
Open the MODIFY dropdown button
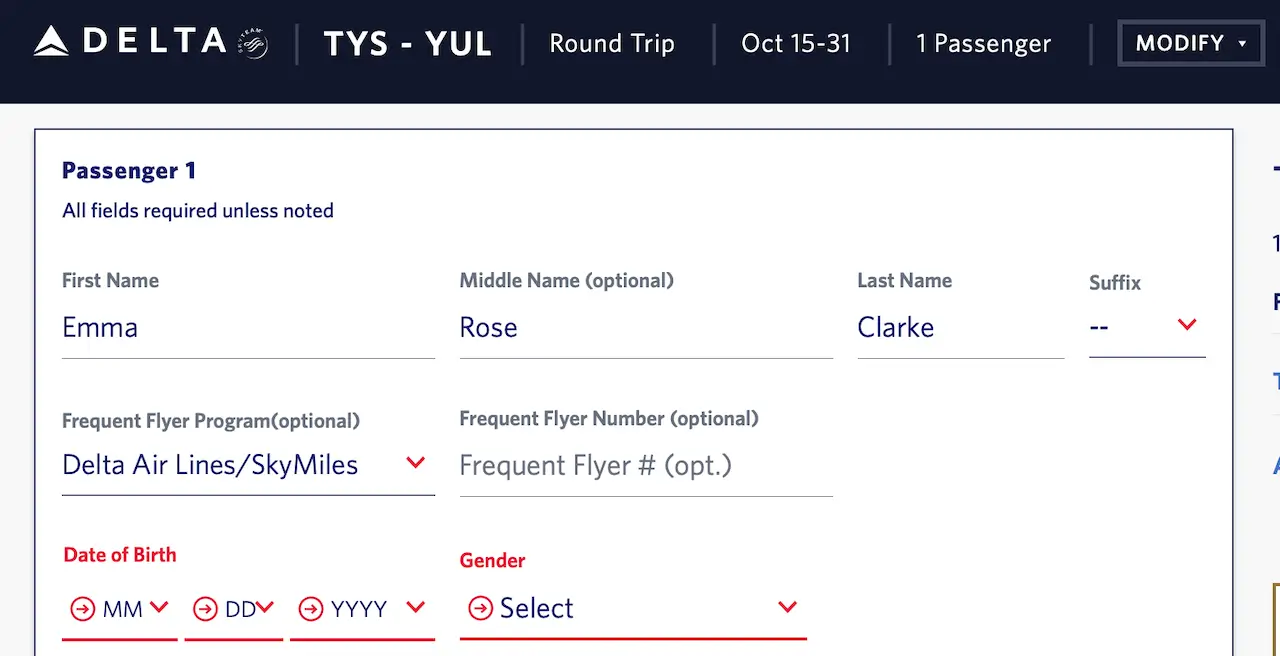click(x=1190, y=44)
